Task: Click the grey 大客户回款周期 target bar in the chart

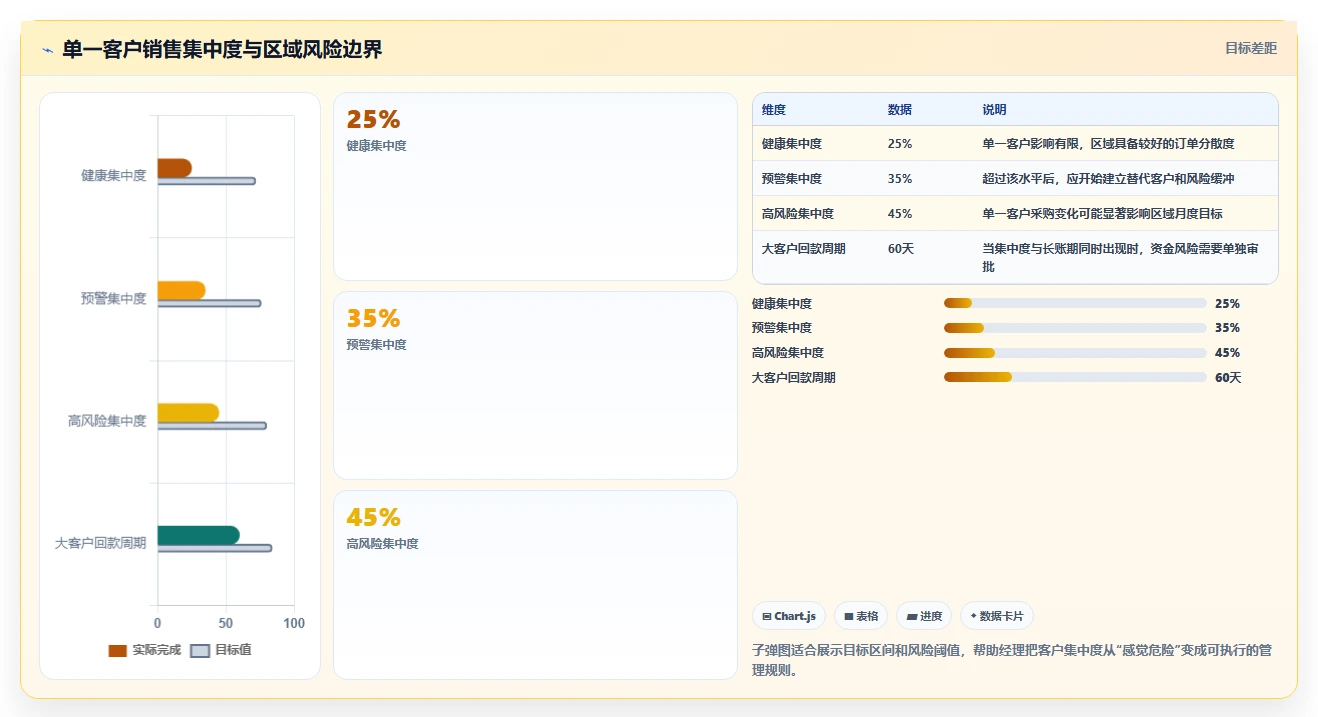Action: (x=214, y=548)
